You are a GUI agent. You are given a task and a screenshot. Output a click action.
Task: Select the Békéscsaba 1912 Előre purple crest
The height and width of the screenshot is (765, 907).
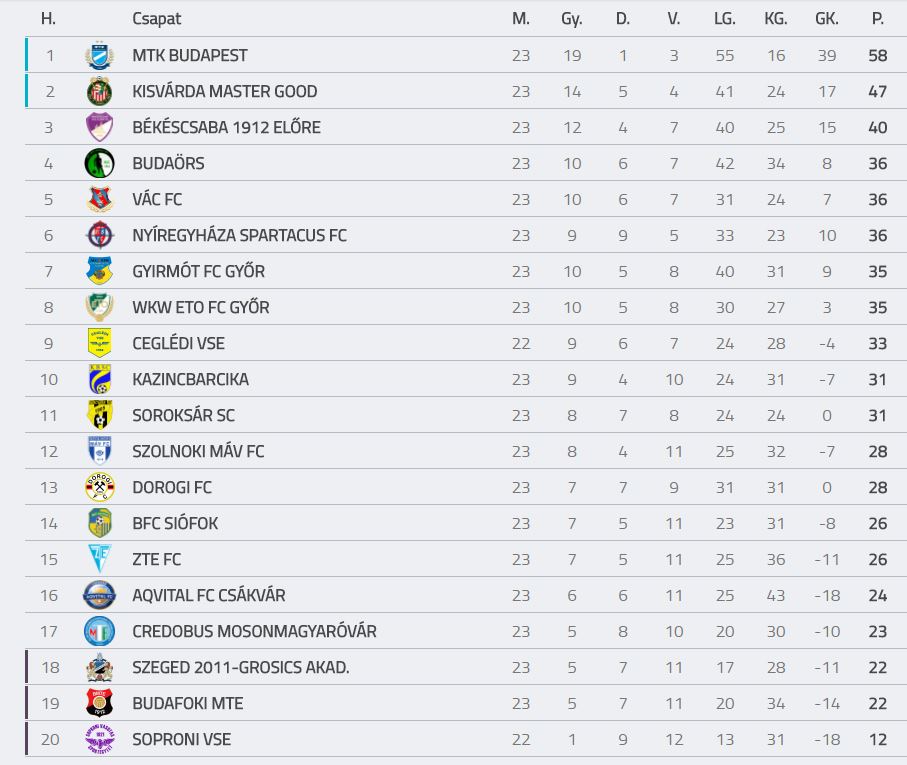click(x=99, y=127)
